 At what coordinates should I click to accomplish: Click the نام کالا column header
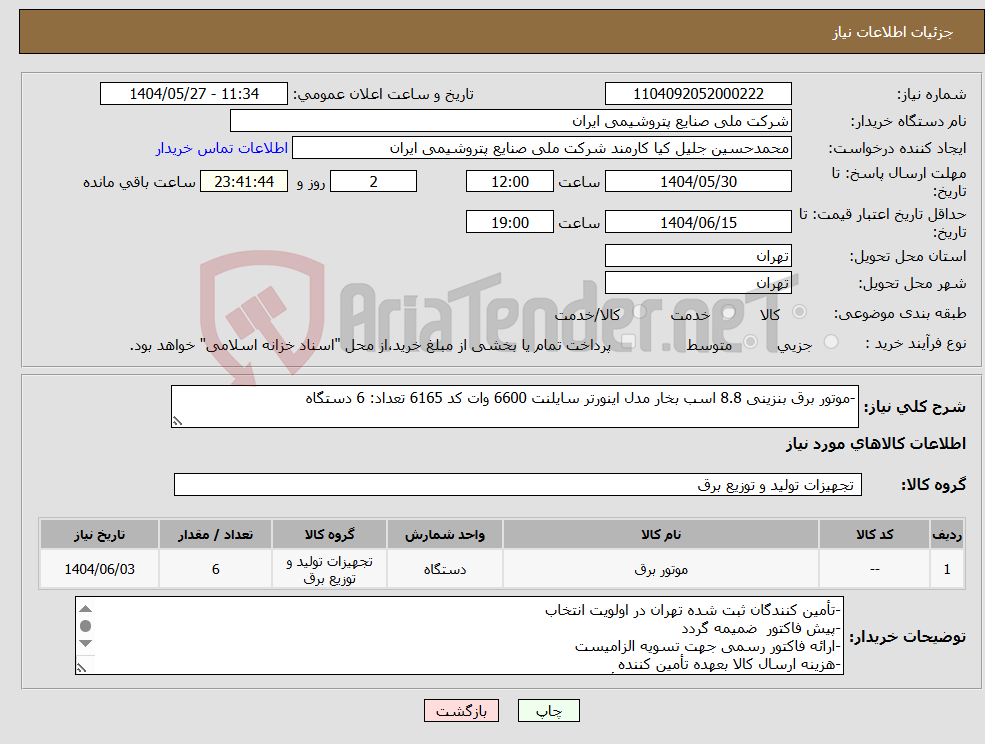pyautogui.click(x=661, y=534)
